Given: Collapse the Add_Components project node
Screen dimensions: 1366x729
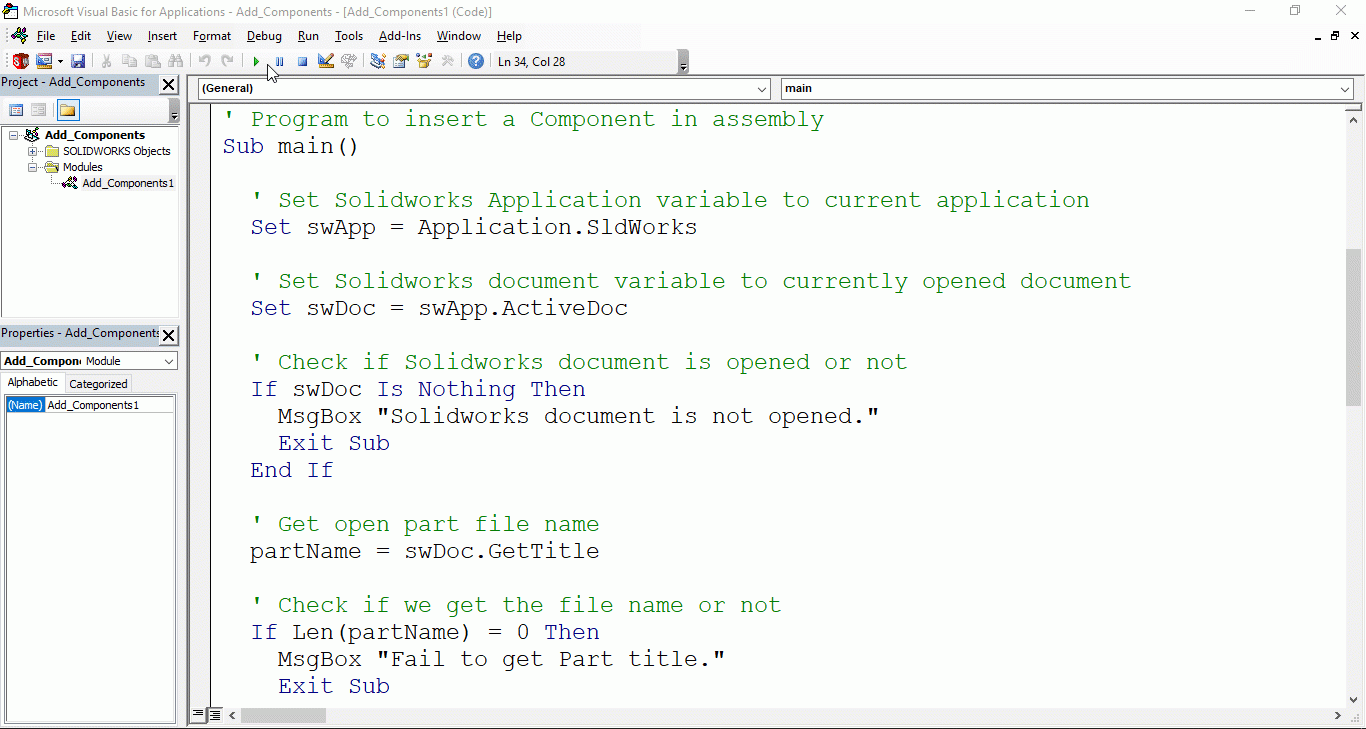Looking at the screenshot, I should (x=15, y=135).
